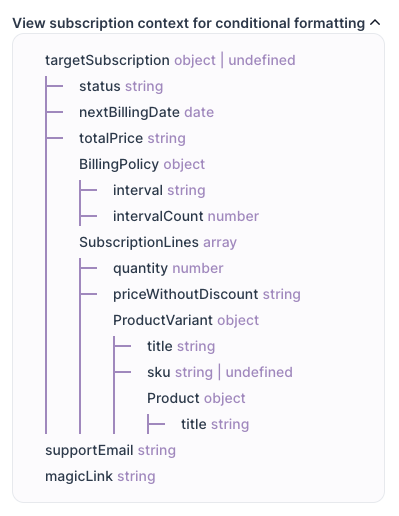Click the status string field

121,86
